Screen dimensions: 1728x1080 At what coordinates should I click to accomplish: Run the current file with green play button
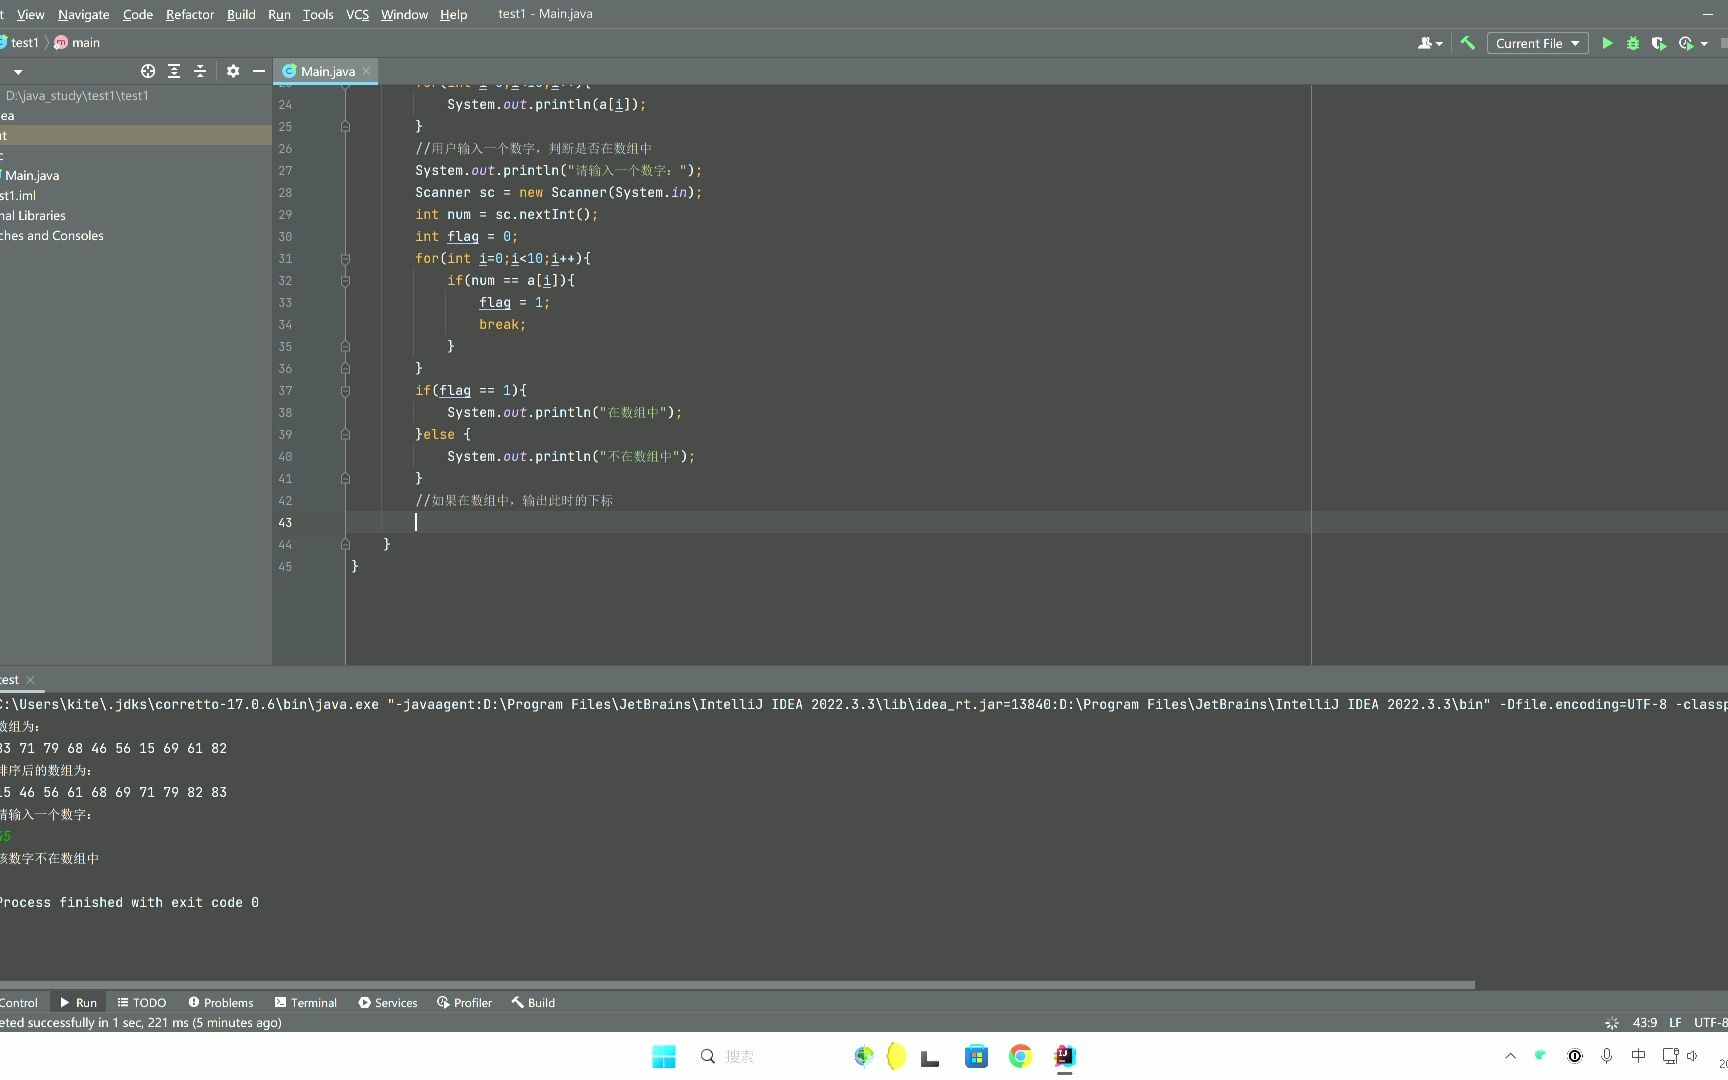[1607, 43]
